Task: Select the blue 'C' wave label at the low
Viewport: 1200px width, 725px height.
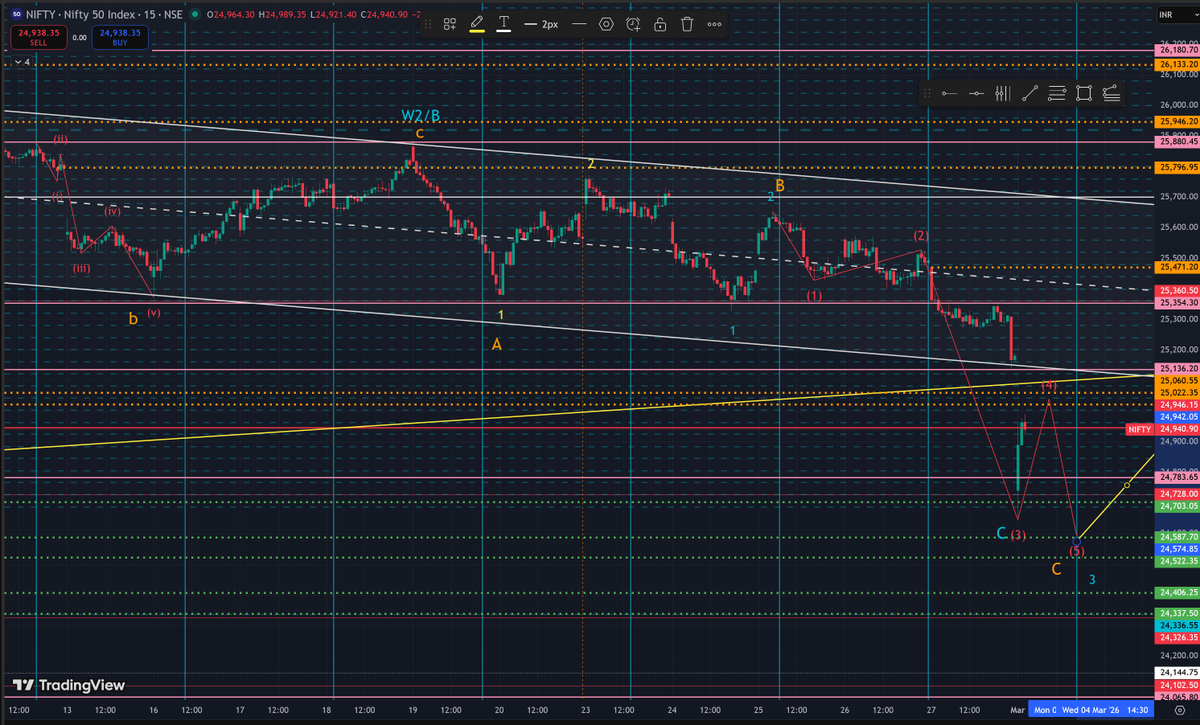Action: click(1002, 533)
